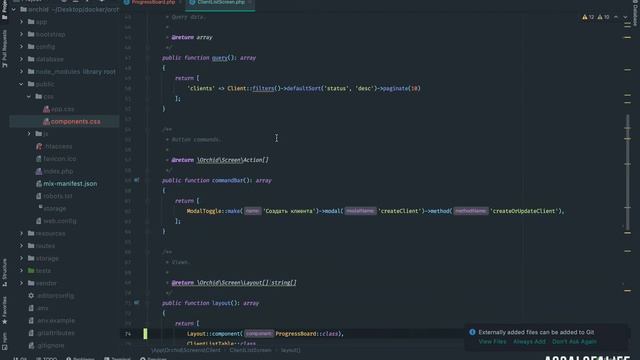Viewport: 640px width, 360px height.
Task: Select .env file
Action: pyautogui.click(x=42, y=308)
